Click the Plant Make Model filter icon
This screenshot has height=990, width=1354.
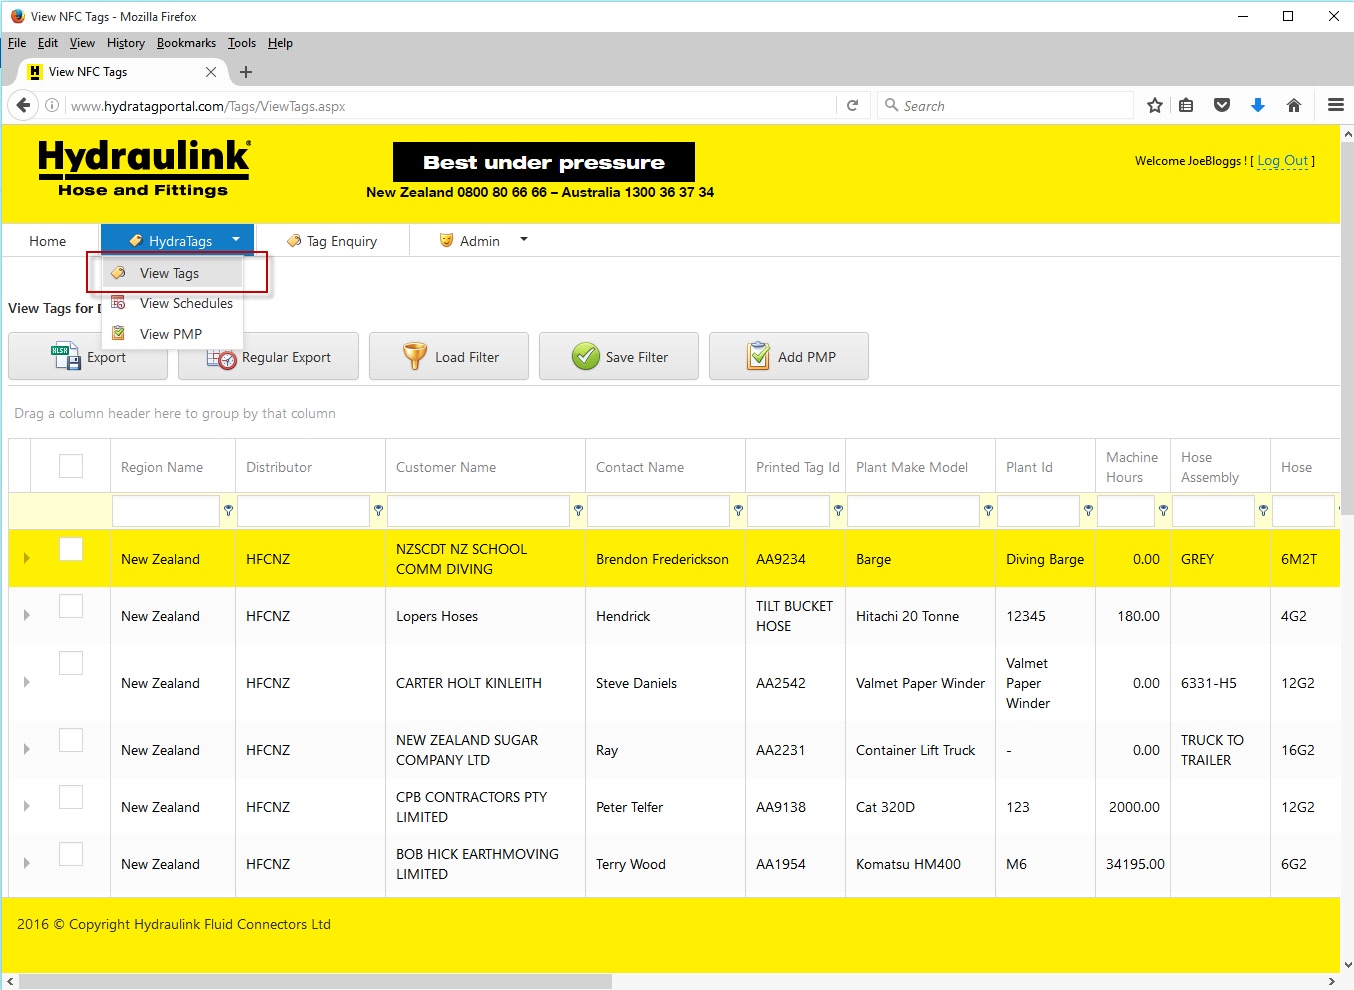tap(988, 510)
